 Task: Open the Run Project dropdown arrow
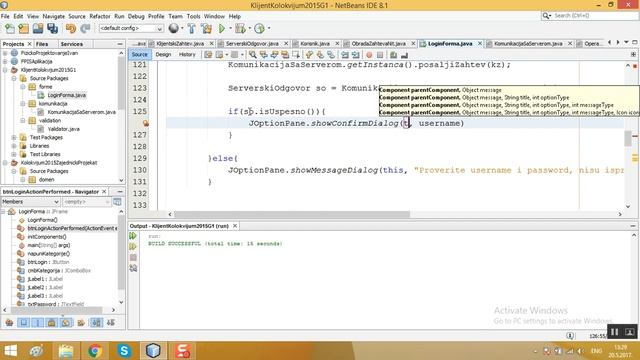click(230, 28)
